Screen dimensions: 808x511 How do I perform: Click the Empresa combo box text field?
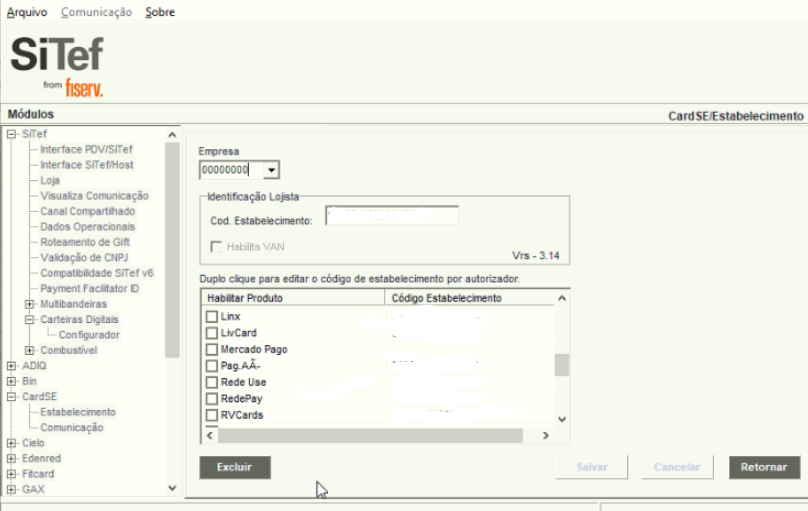click(x=231, y=170)
